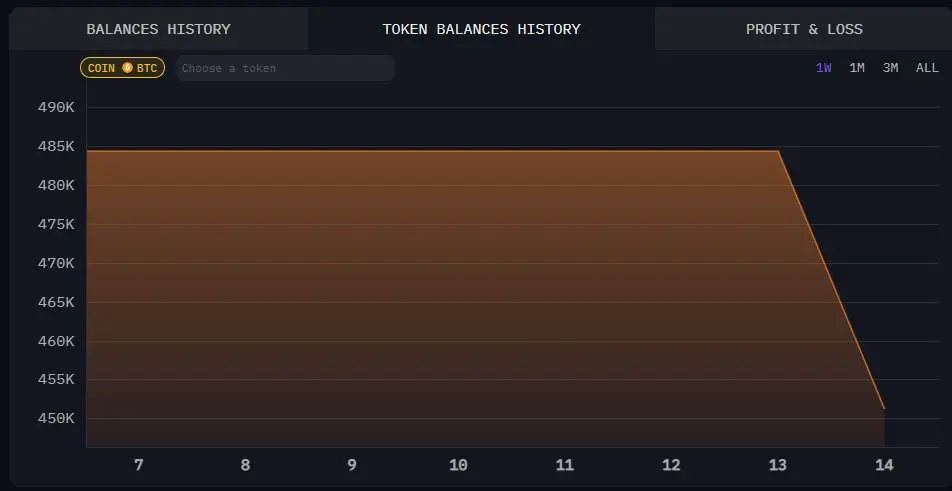Viewport: 952px width, 491px height.
Task: Click the 480K y-axis label
Action: pos(56,185)
